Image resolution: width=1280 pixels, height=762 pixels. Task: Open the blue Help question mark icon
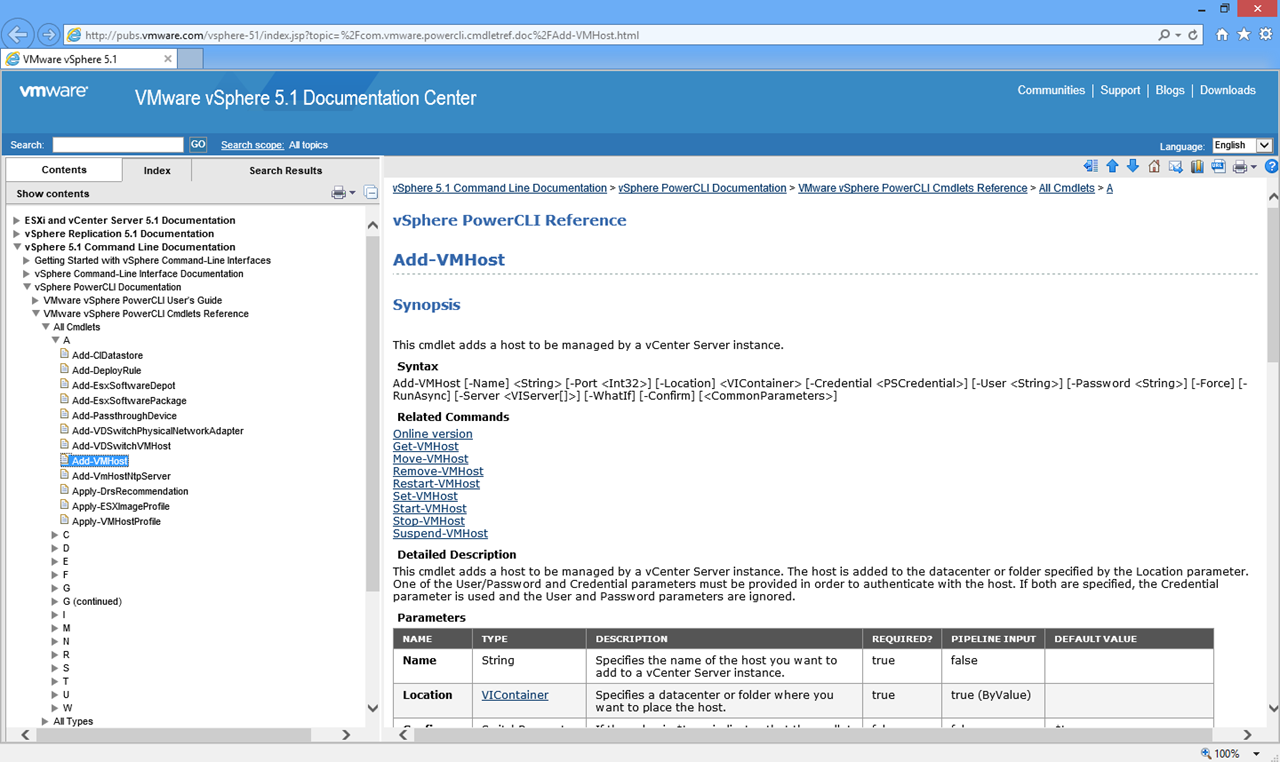click(1272, 167)
